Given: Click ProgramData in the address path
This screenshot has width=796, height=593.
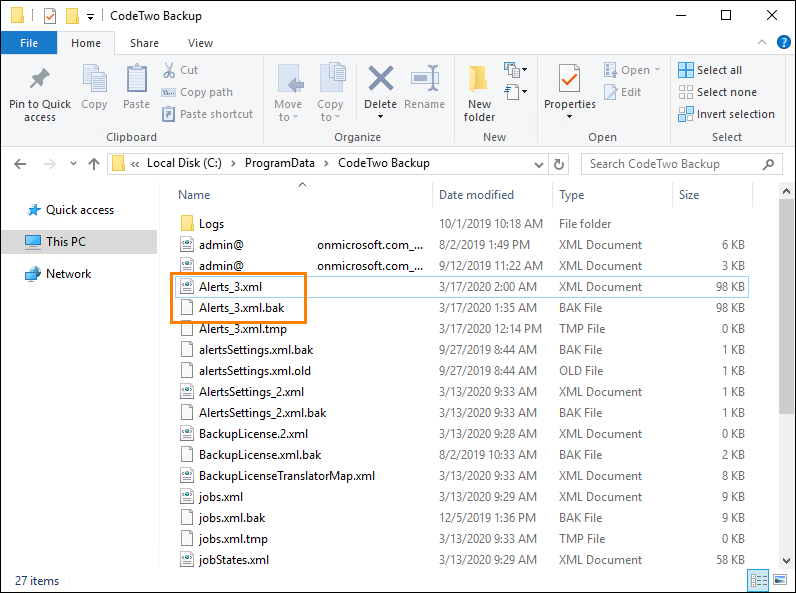Looking at the screenshot, I should [x=280, y=163].
